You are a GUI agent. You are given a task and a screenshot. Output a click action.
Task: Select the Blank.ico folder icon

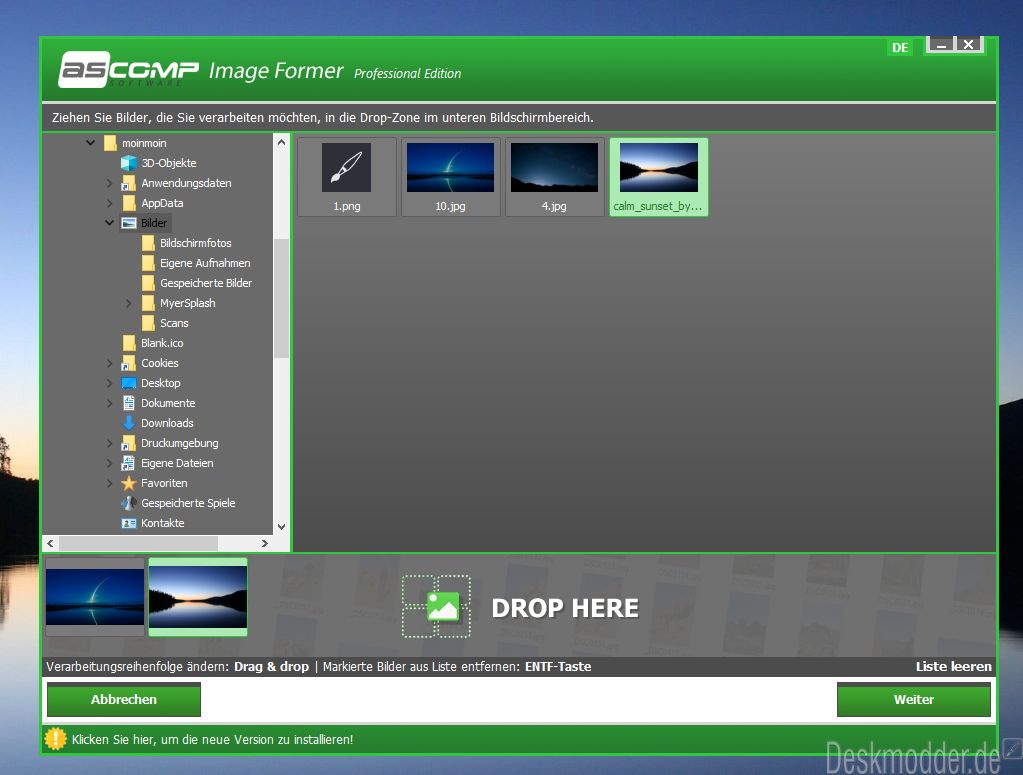tap(129, 343)
